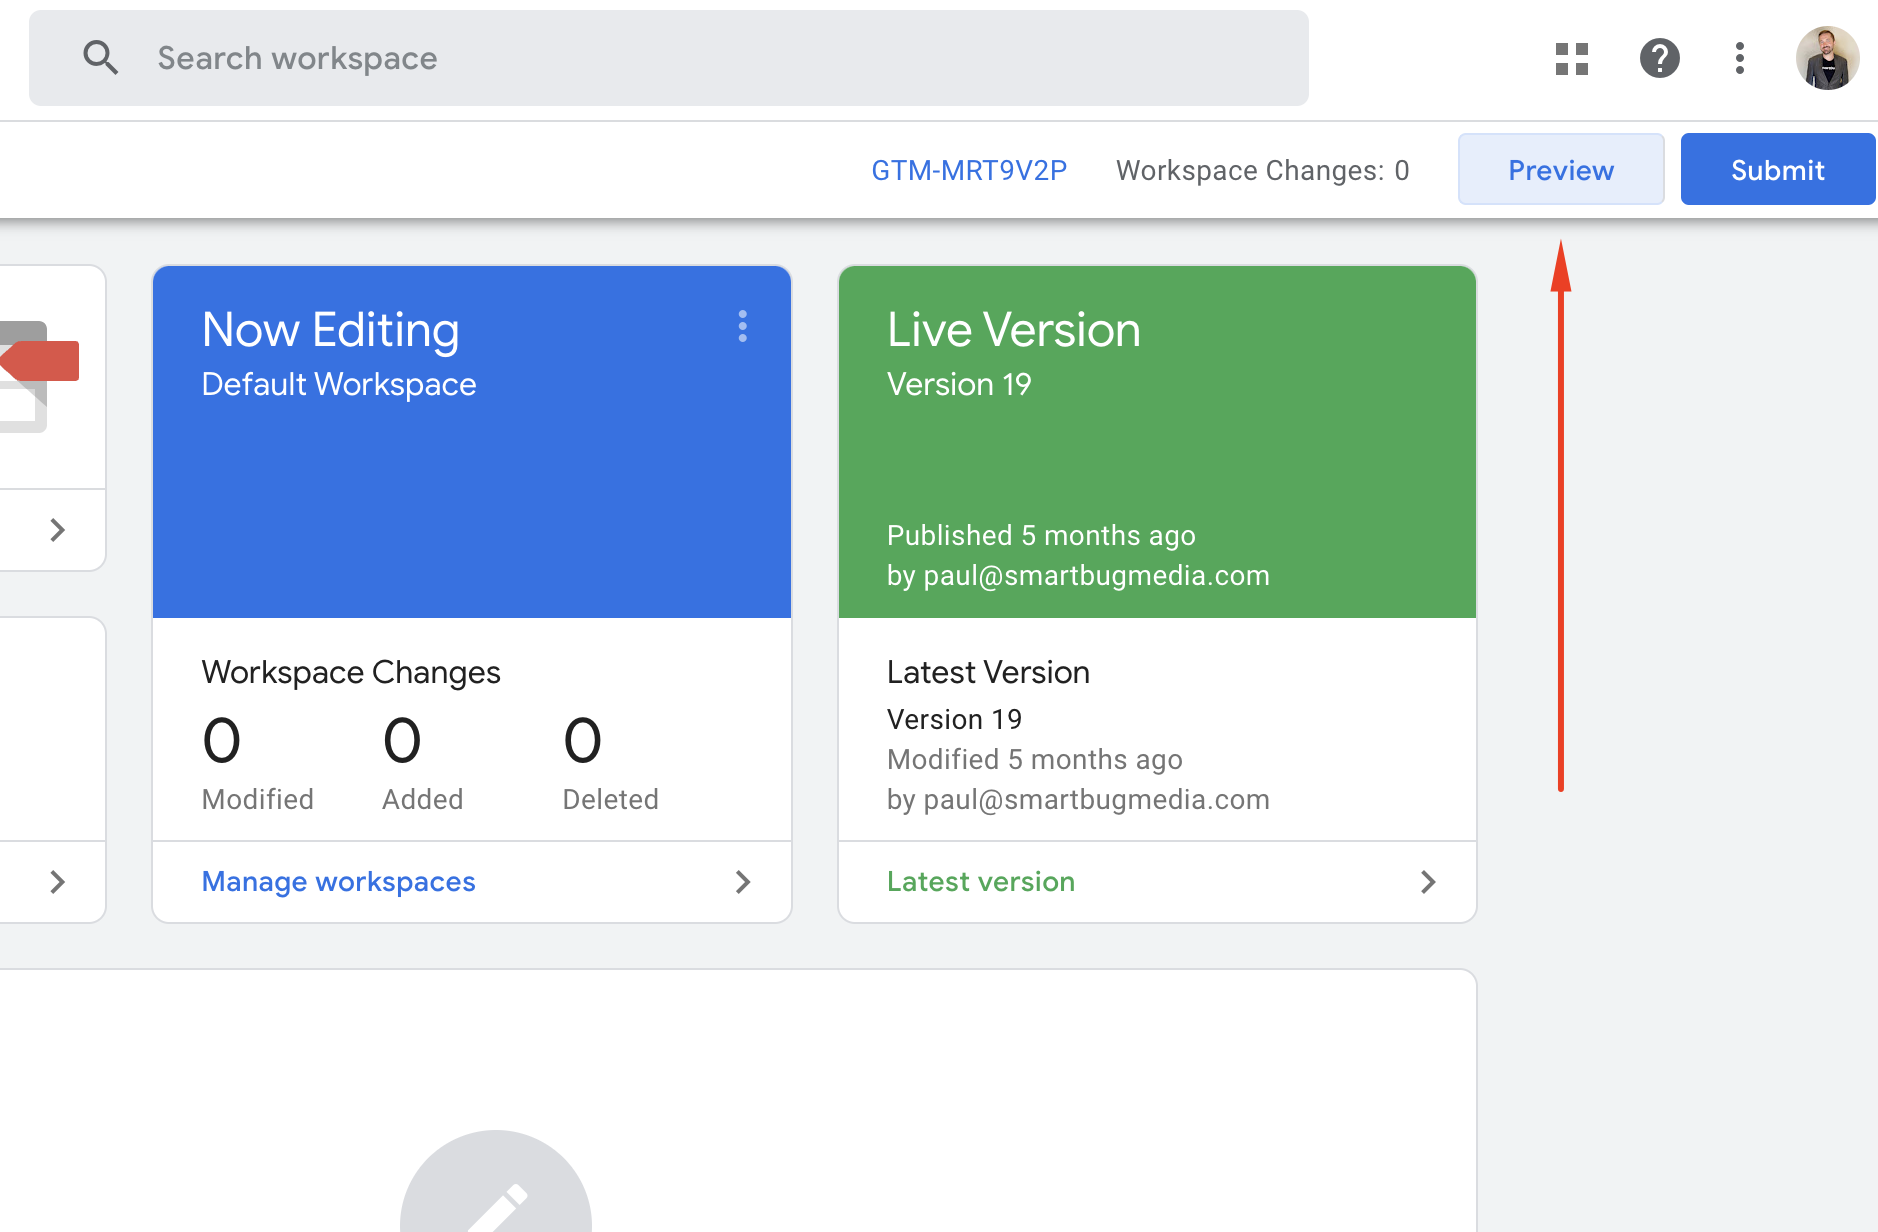Focus the Search workspace field
The height and width of the screenshot is (1232, 1878).
click(700, 58)
